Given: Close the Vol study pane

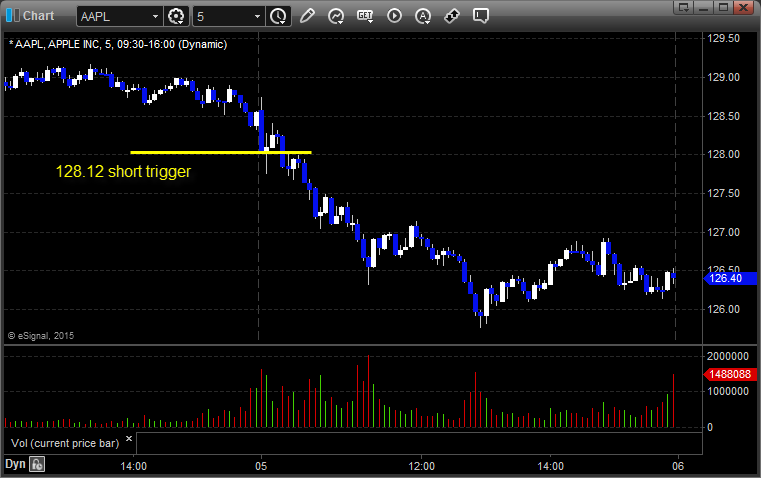Looking at the screenshot, I should [129, 439].
